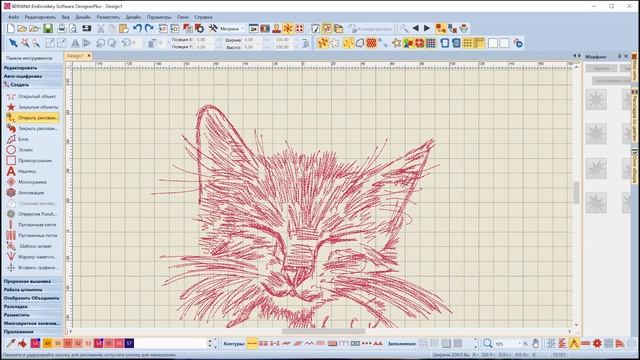Select color swatch number 50
The image size is (640, 360).
58,344
